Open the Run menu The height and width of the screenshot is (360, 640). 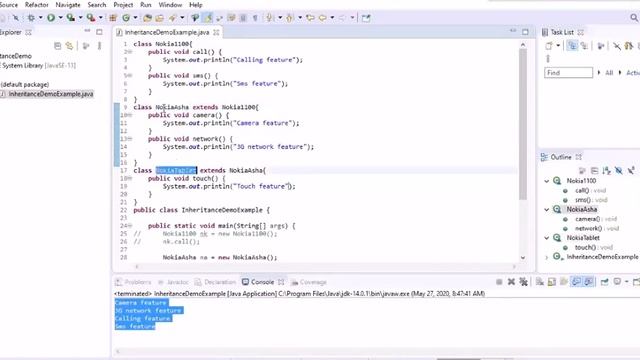coord(146,5)
